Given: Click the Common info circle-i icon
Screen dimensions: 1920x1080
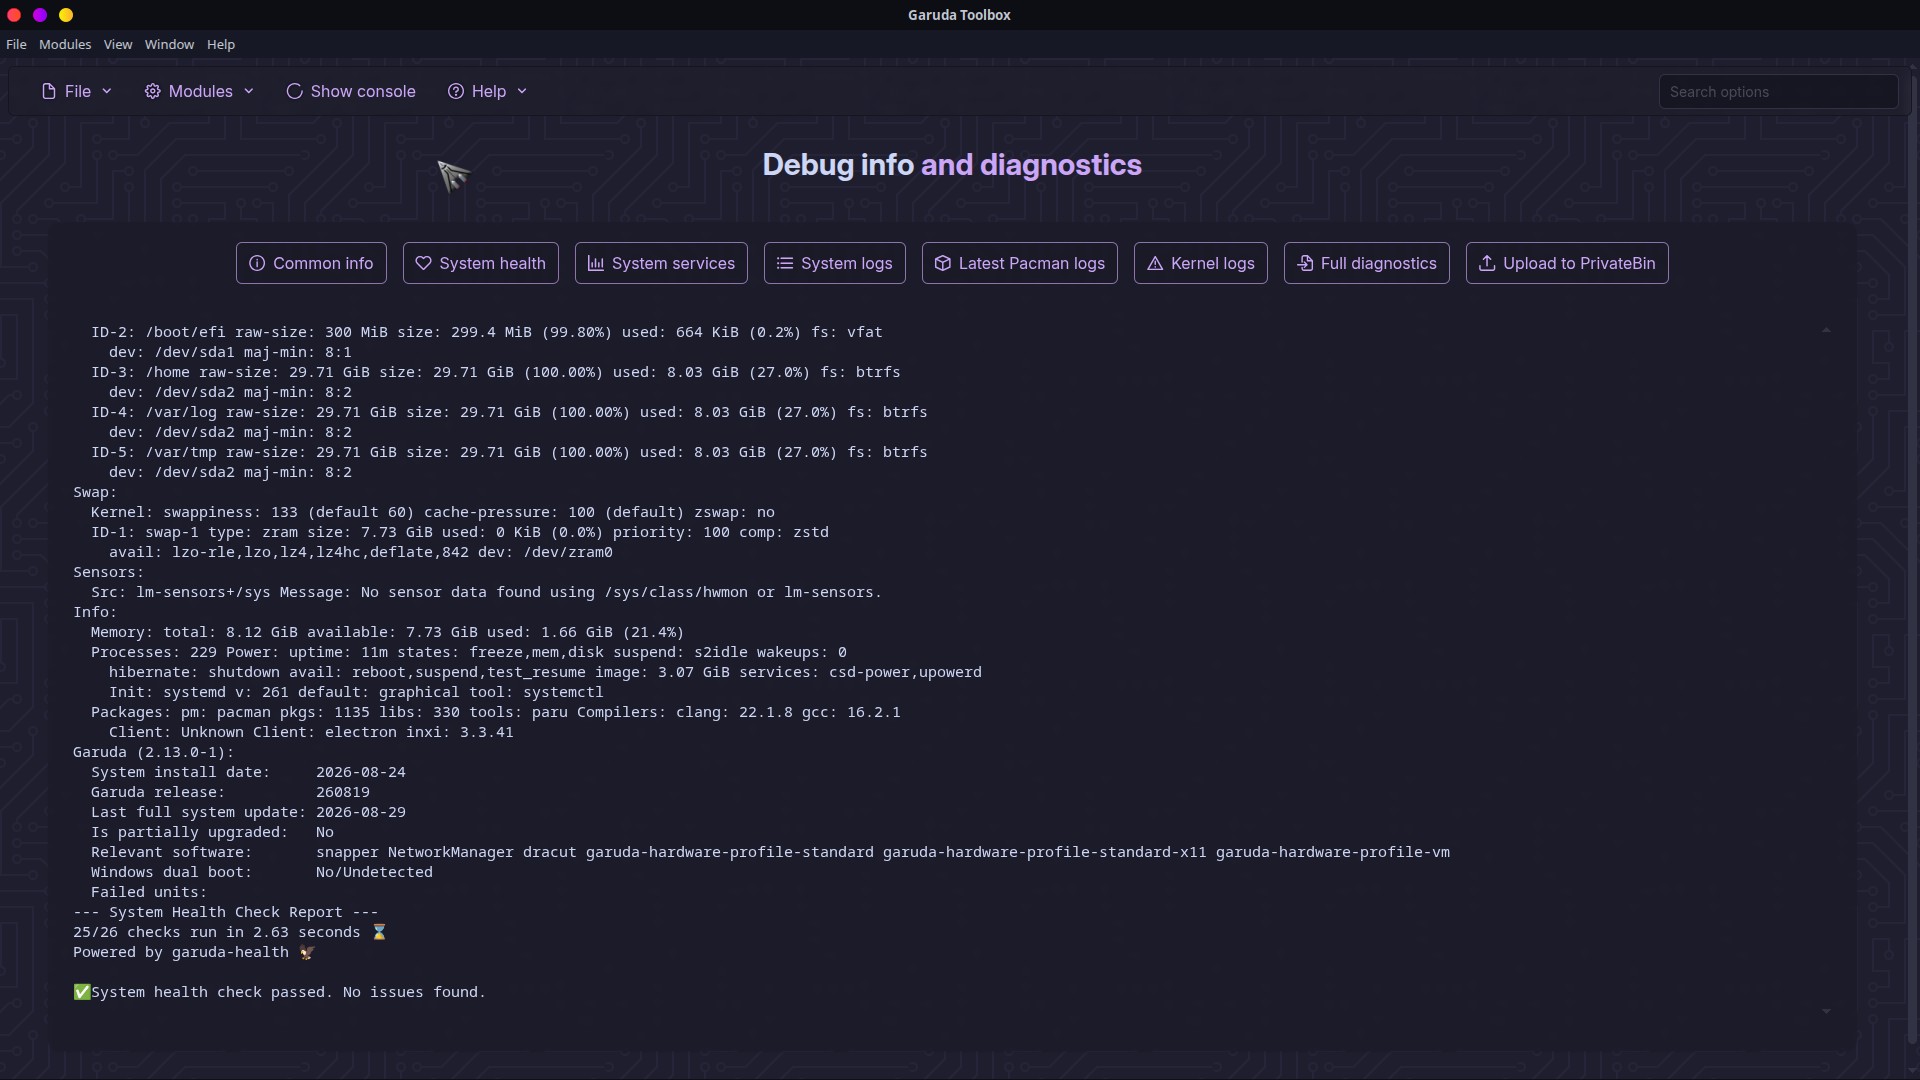Looking at the screenshot, I should point(257,263).
